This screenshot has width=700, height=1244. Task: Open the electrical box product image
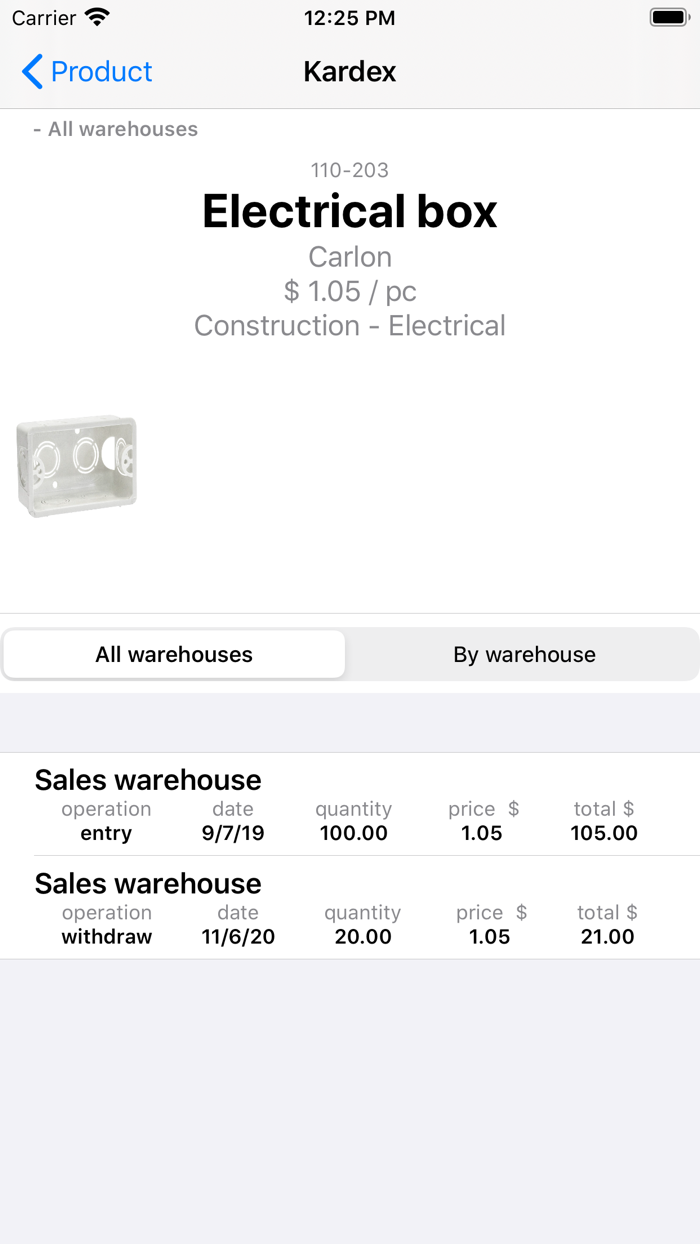click(x=77, y=467)
